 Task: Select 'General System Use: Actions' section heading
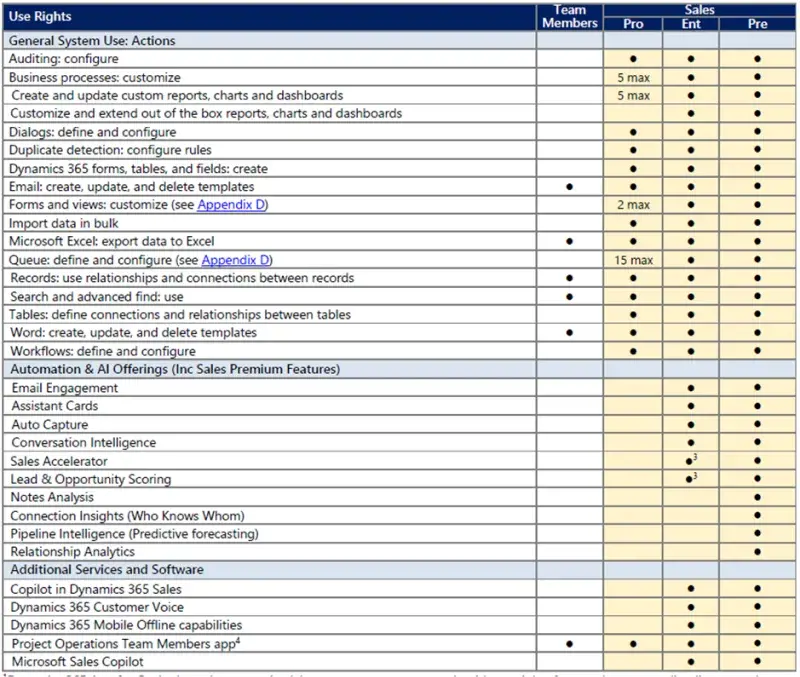92,41
